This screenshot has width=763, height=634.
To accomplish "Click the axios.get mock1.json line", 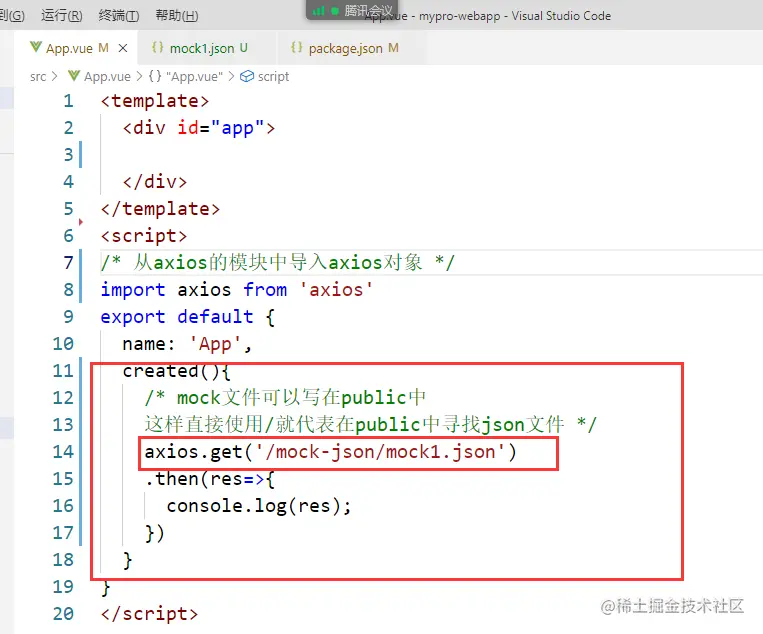I will pyautogui.click(x=330, y=452).
